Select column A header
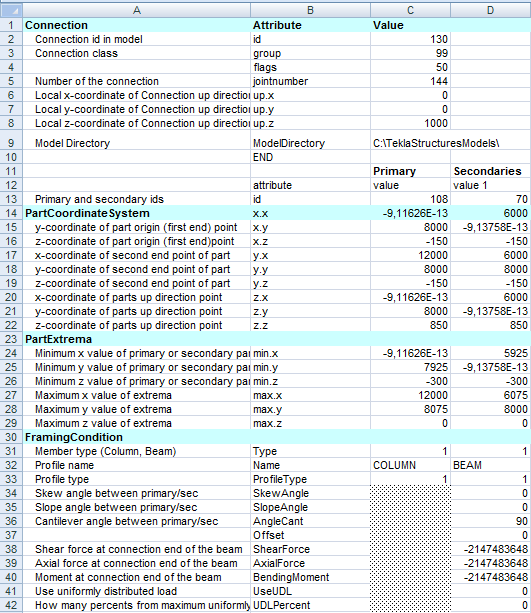The width and height of the screenshot is (531, 613). [136, 10]
